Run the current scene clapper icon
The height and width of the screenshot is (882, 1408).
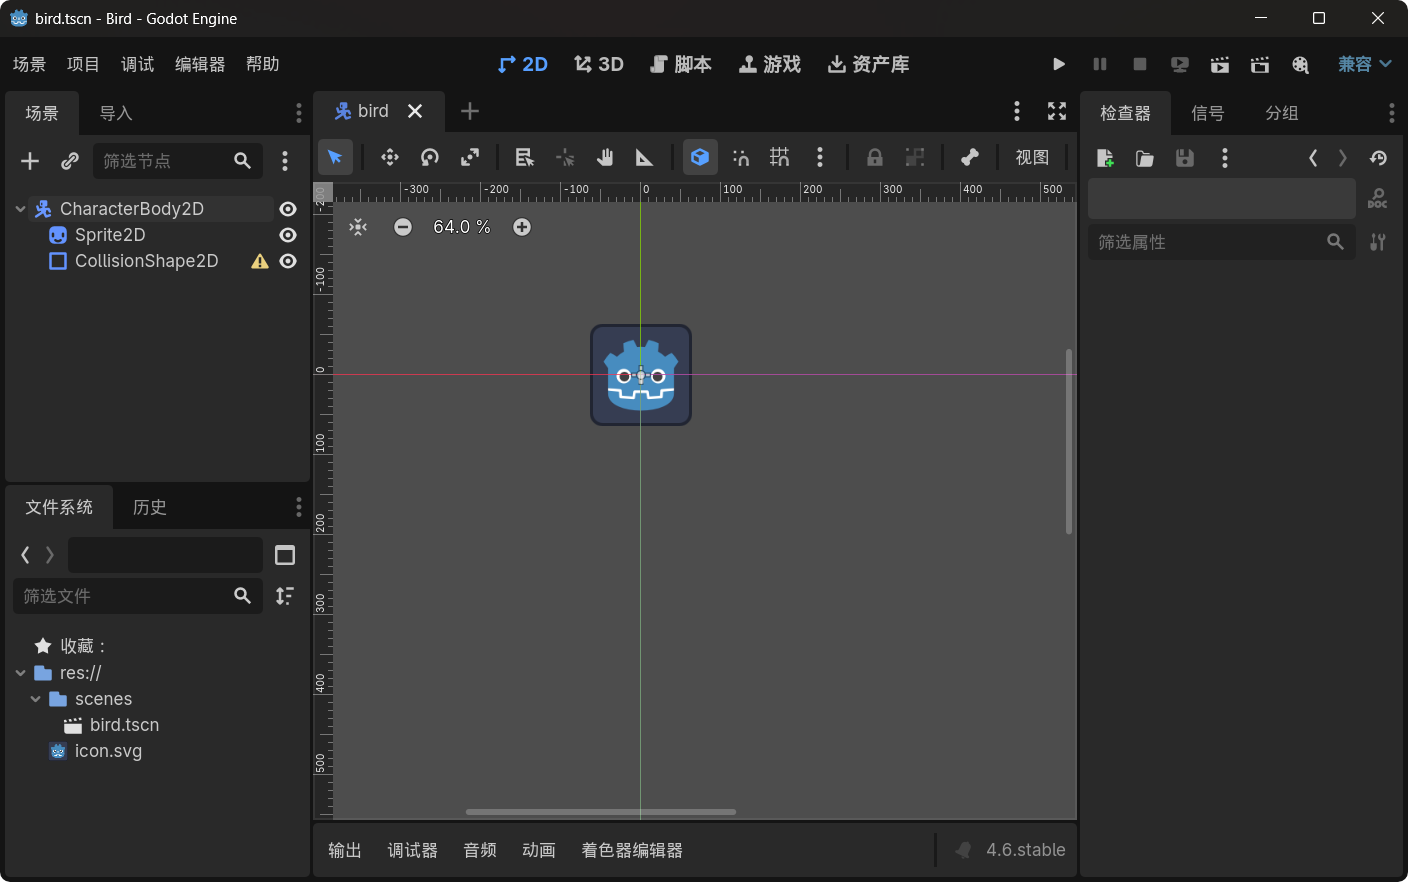coord(1220,64)
